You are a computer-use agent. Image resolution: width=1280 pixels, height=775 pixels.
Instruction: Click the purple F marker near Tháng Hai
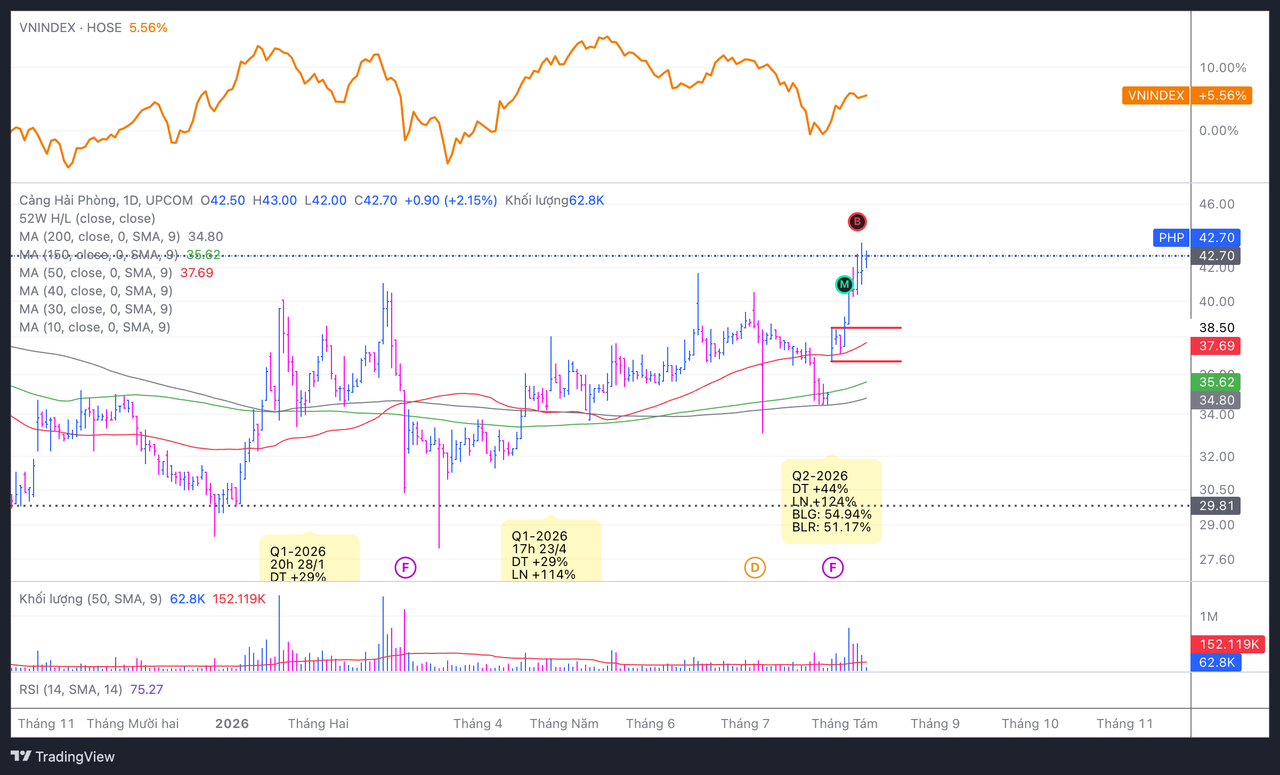pyautogui.click(x=405, y=568)
